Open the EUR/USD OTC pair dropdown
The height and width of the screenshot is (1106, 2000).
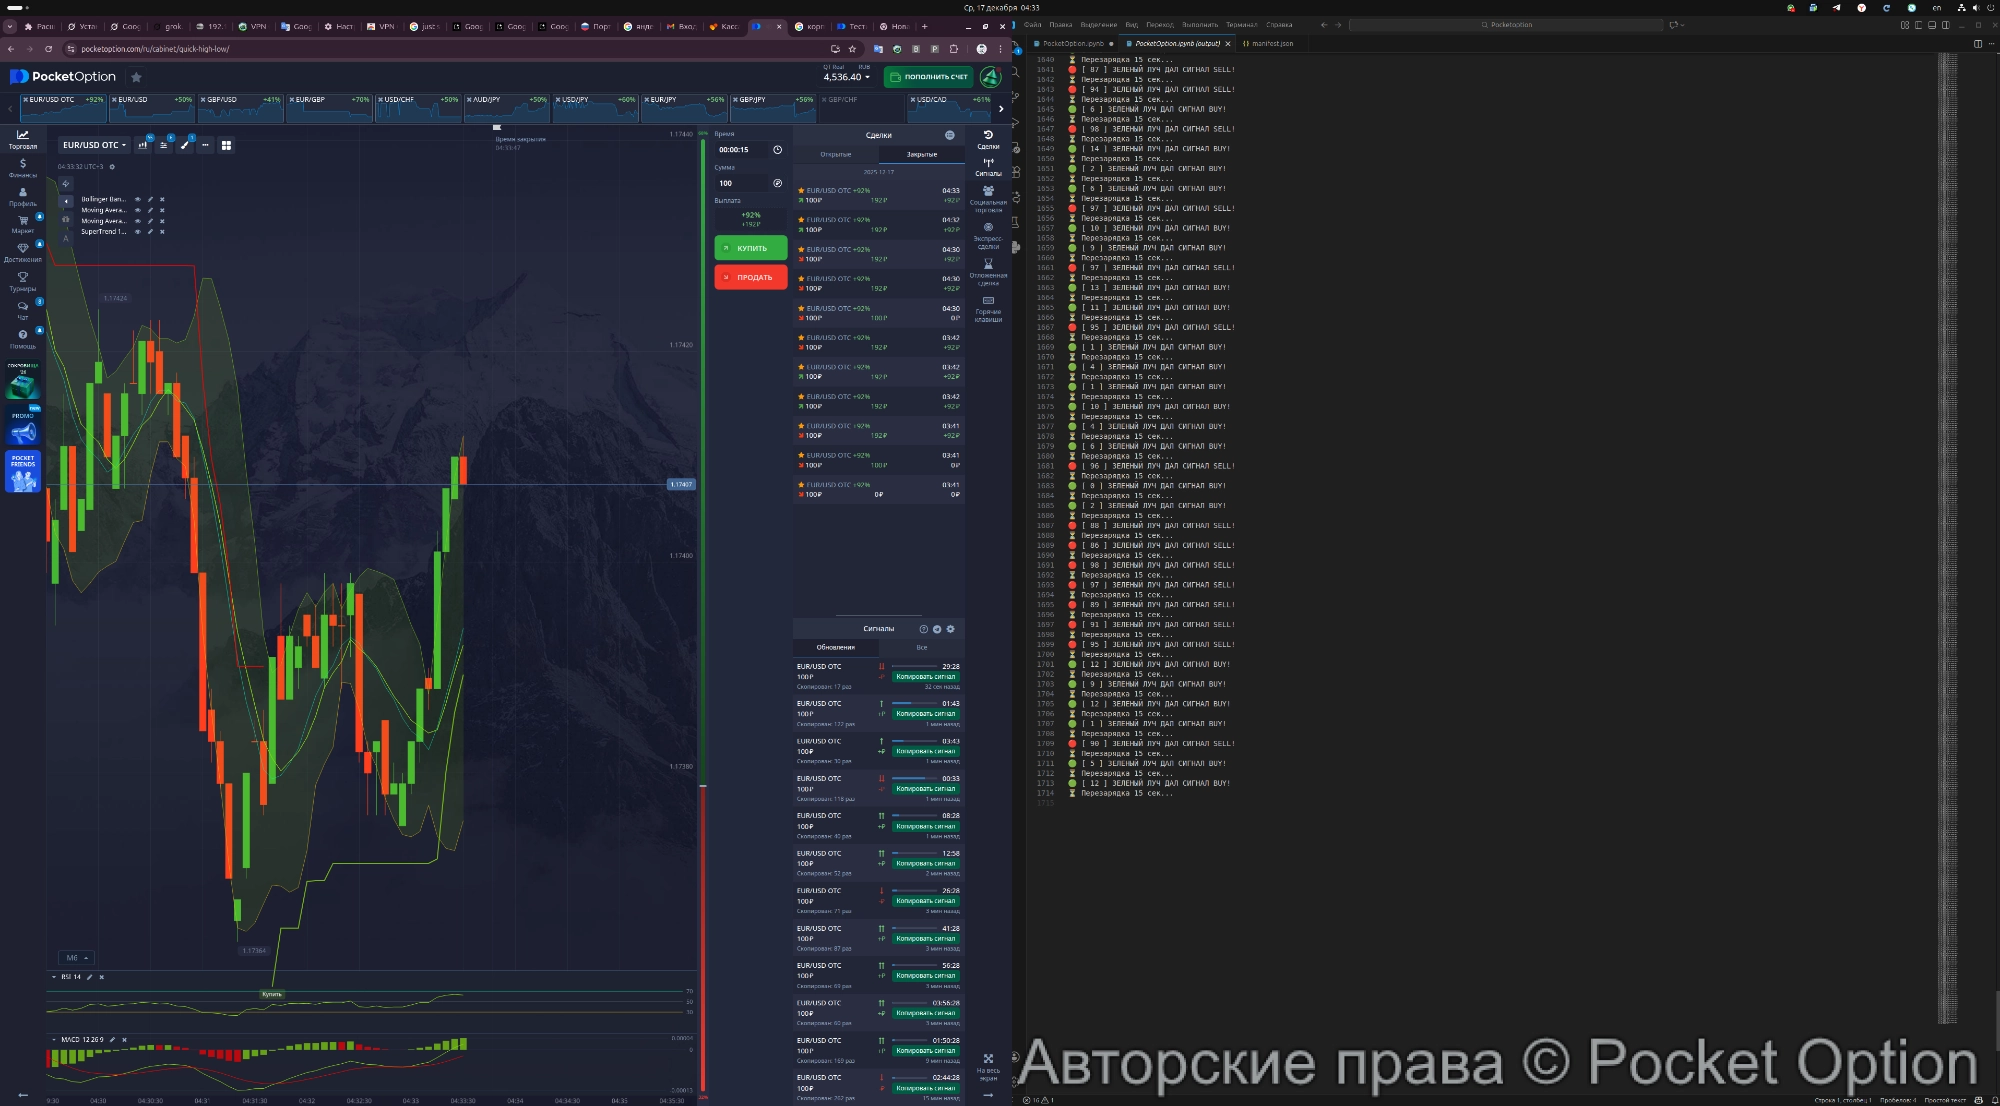[93, 145]
